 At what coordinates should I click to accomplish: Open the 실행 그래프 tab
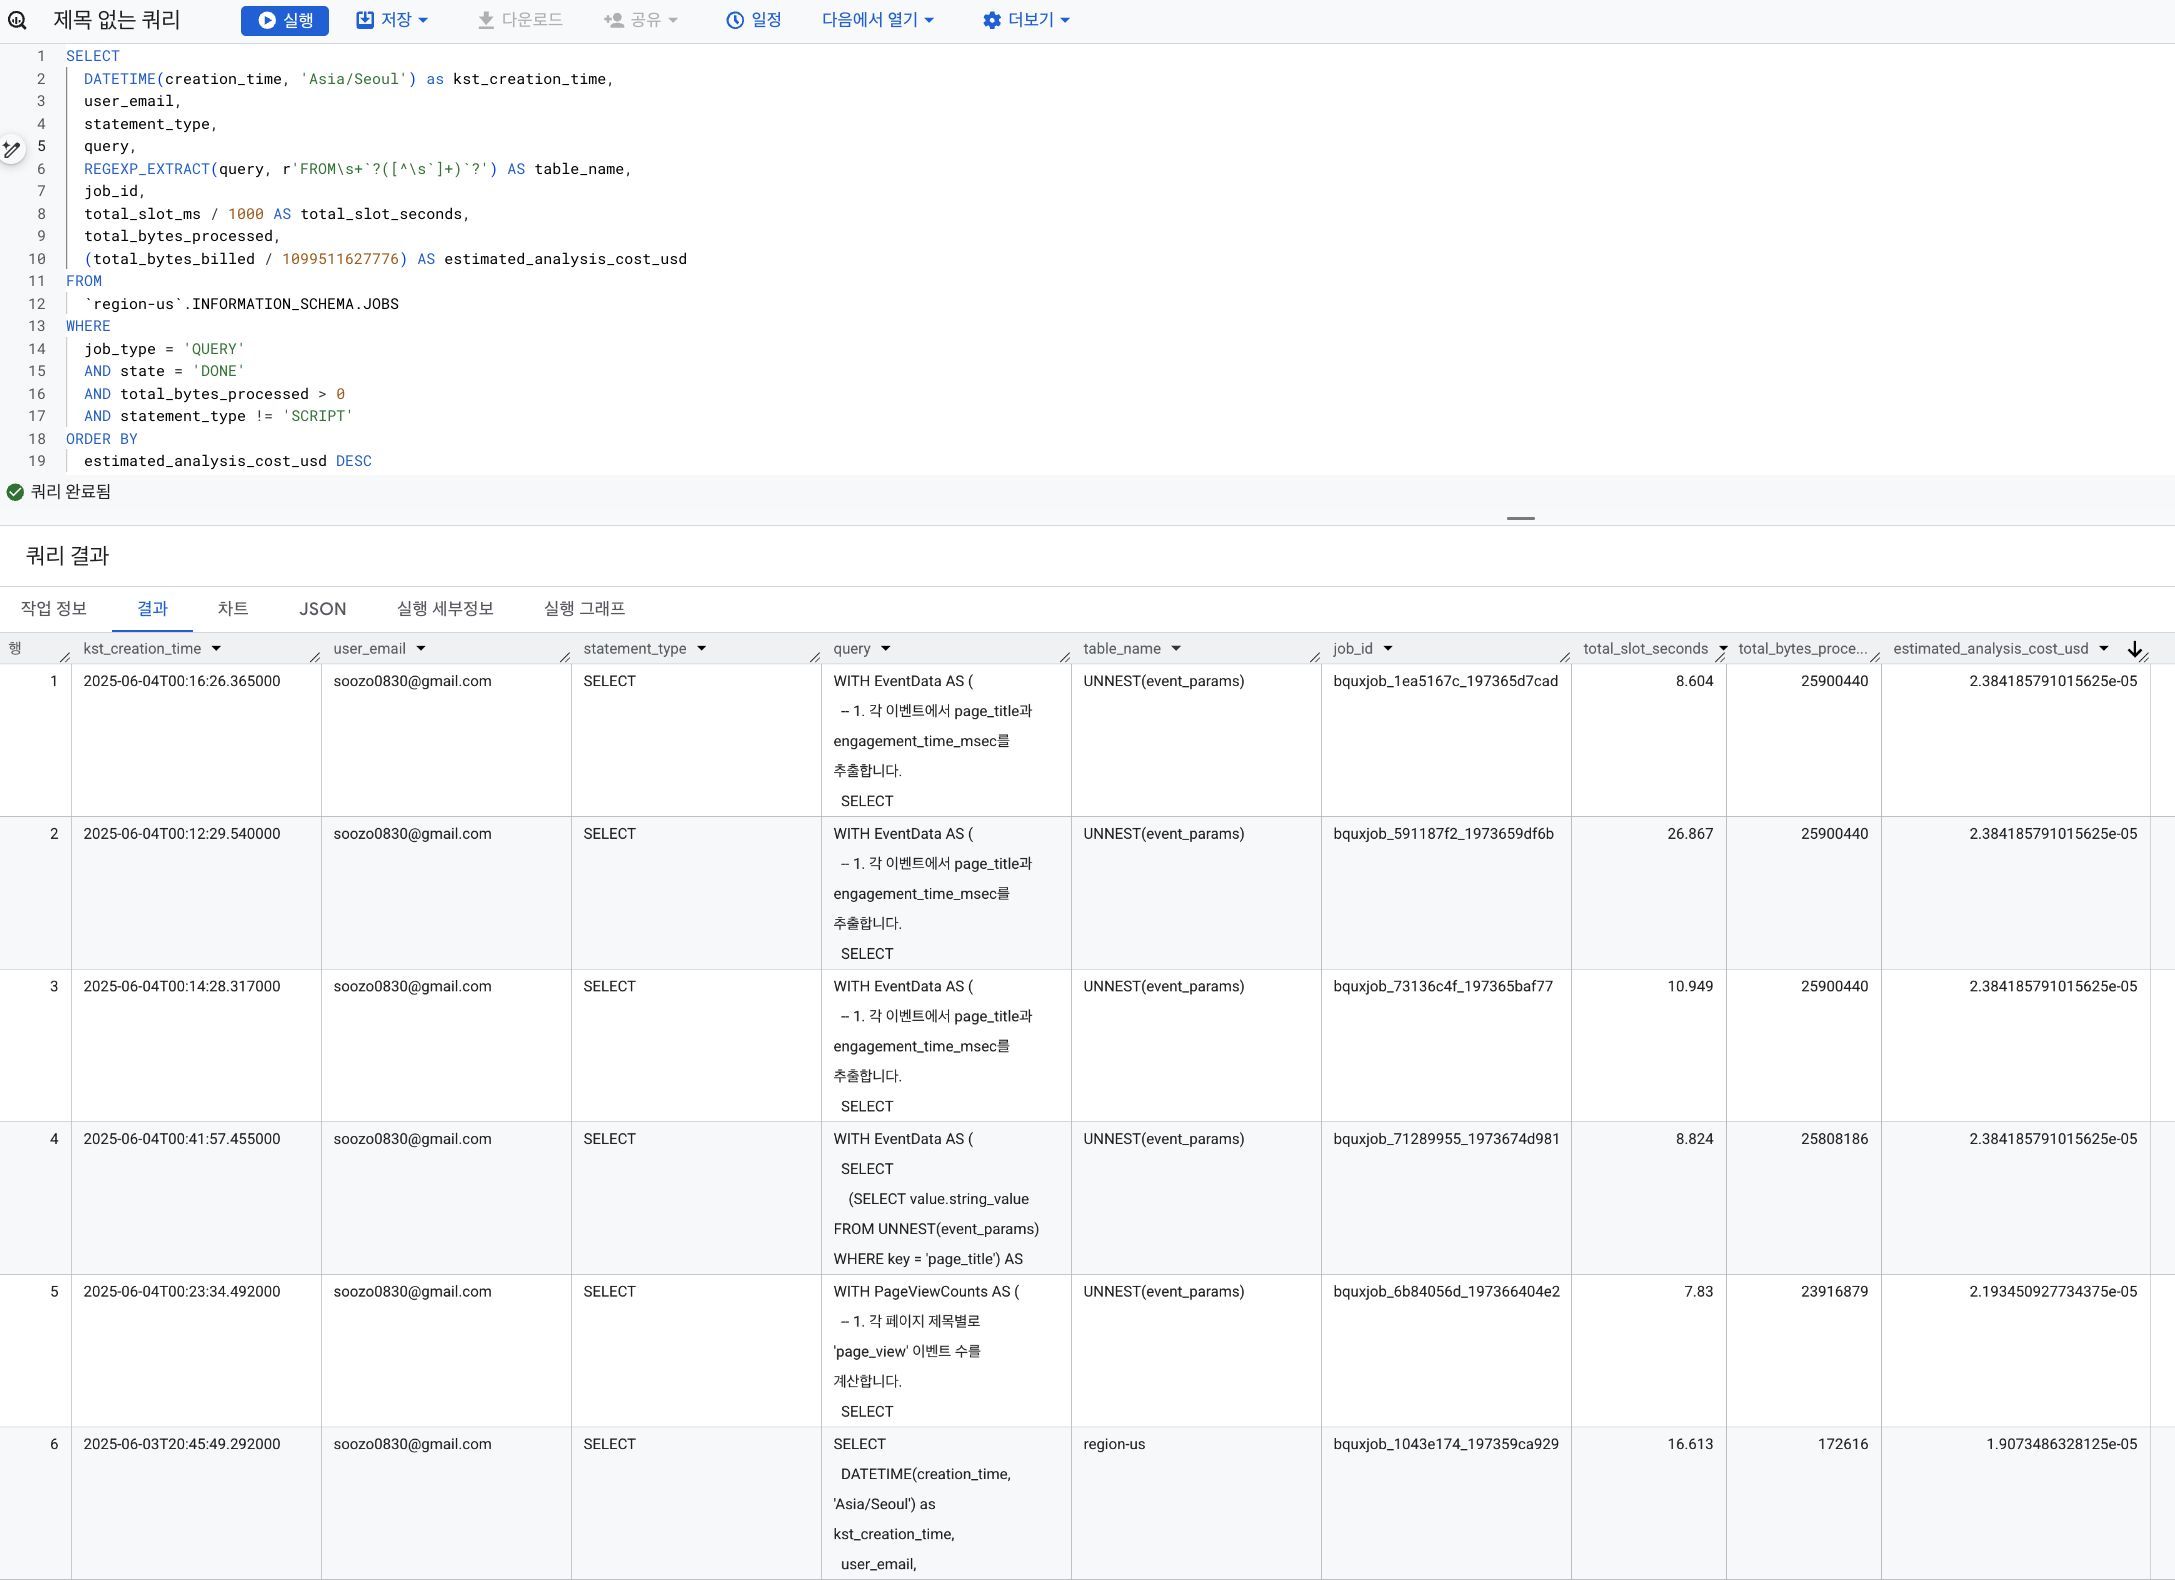(584, 608)
